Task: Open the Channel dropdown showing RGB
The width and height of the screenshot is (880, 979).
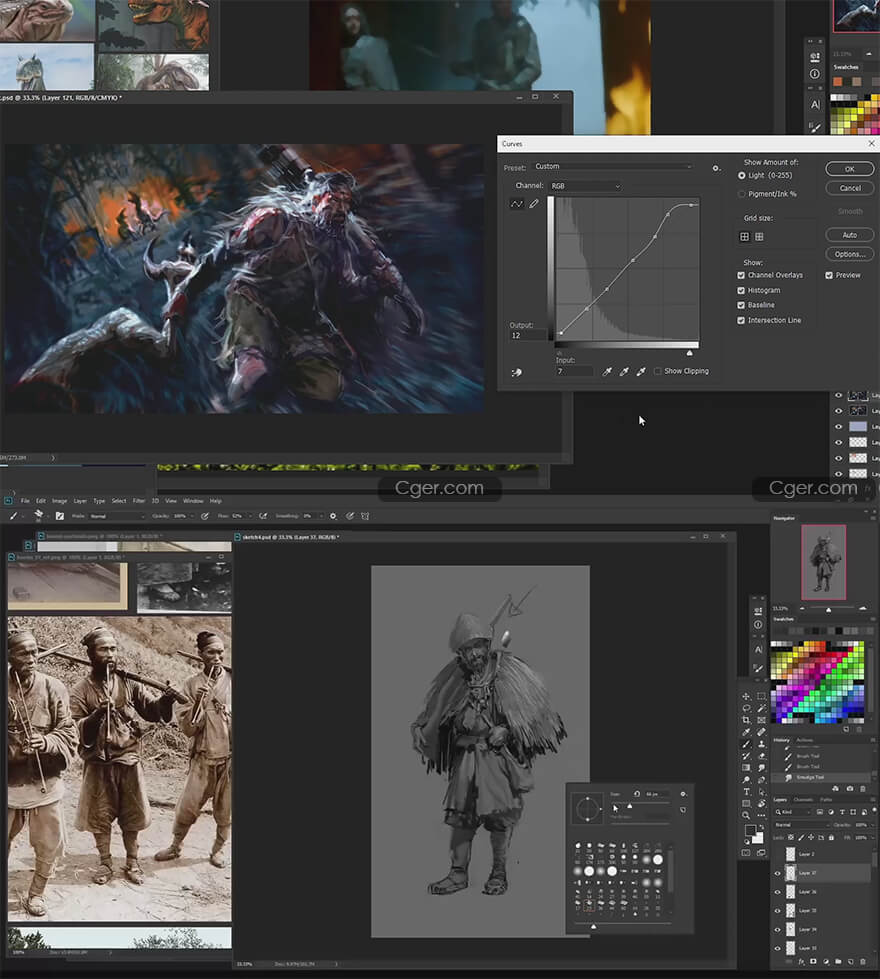Action: (x=585, y=186)
